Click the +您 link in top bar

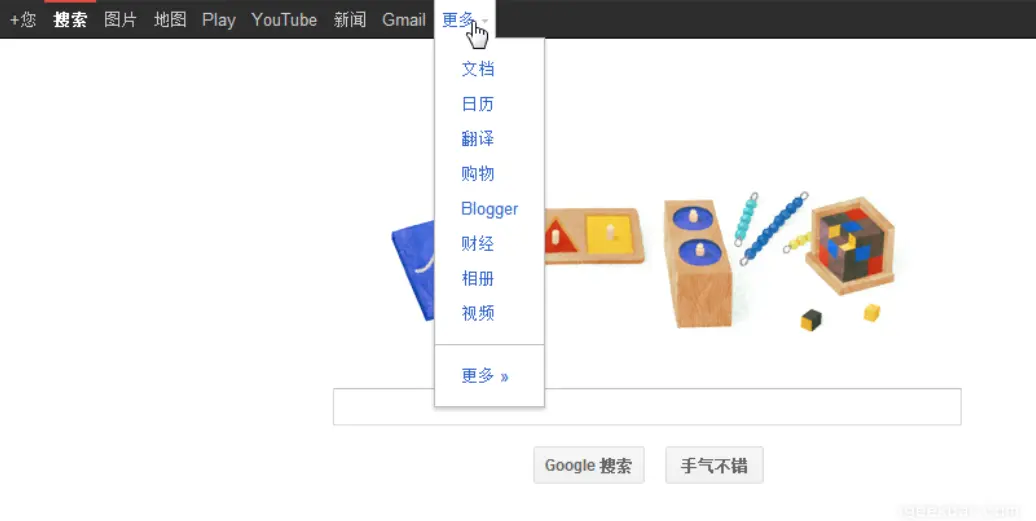[x=23, y=20]
